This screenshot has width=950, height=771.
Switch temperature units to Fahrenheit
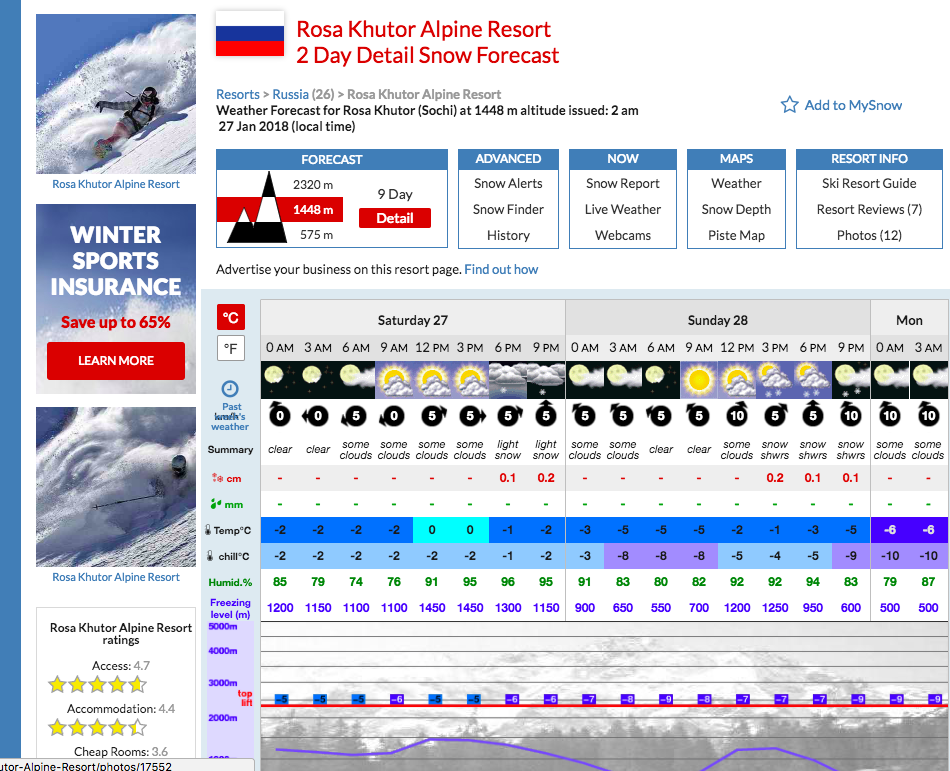click(231, 348)
